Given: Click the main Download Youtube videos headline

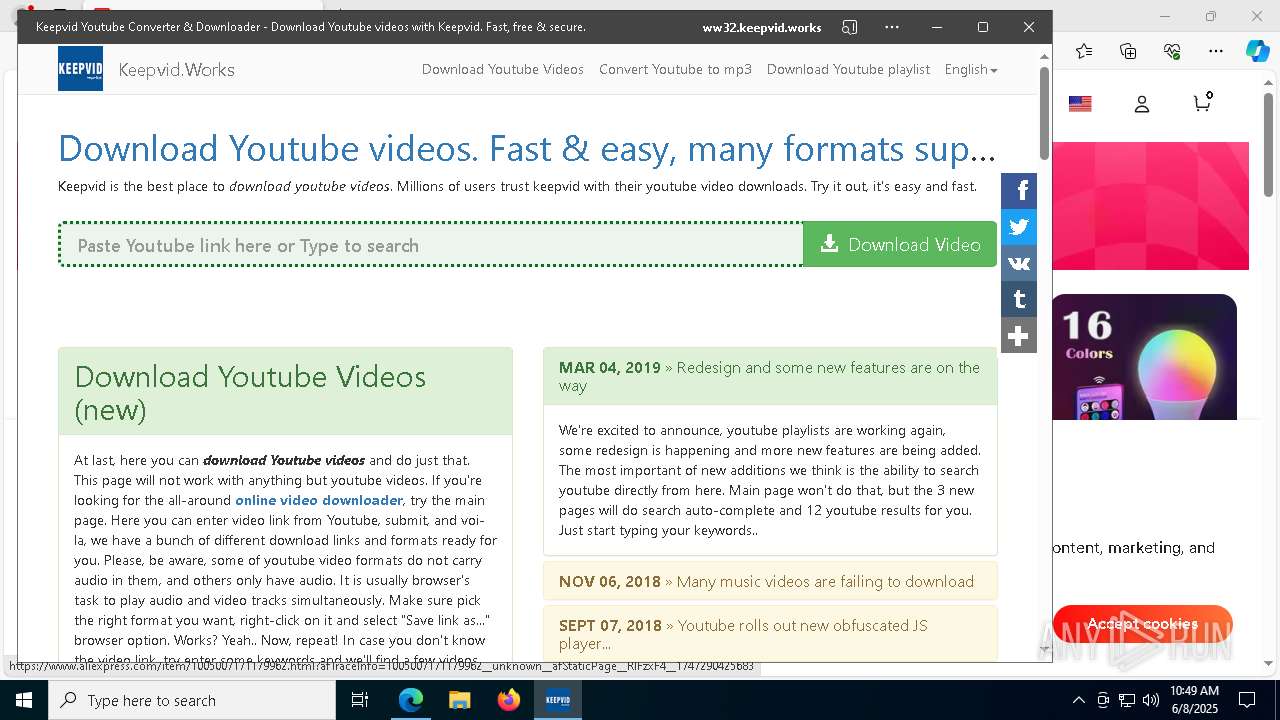Looking at the screenshot, I should 527,149.
